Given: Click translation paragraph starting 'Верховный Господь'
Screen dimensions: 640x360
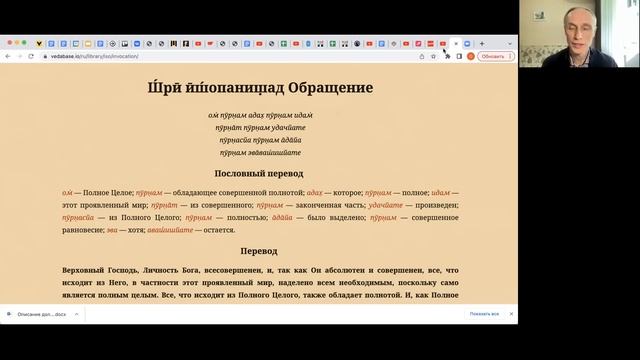Looking at the screenshot, I should [260, 282].
